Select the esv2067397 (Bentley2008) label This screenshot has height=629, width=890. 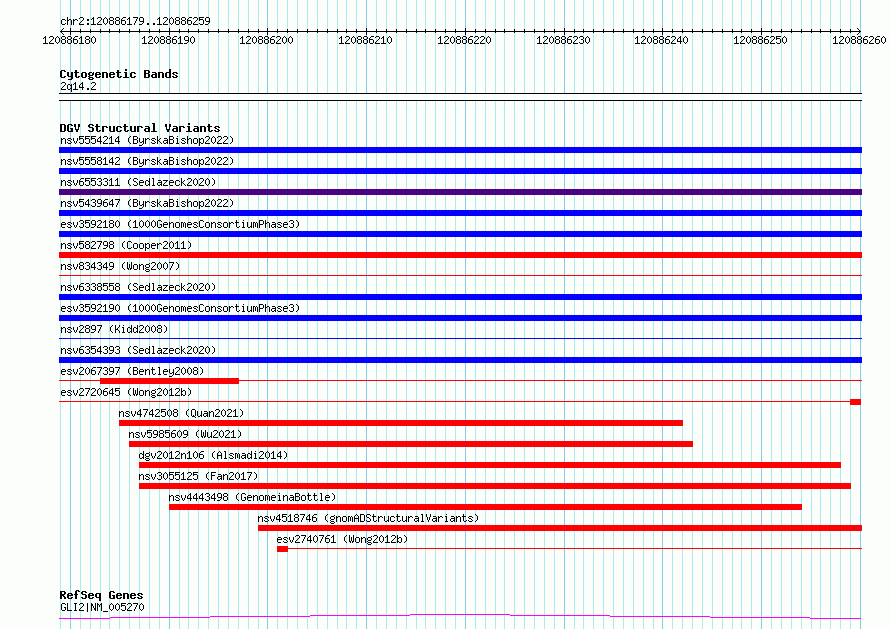tap(132, 371)
